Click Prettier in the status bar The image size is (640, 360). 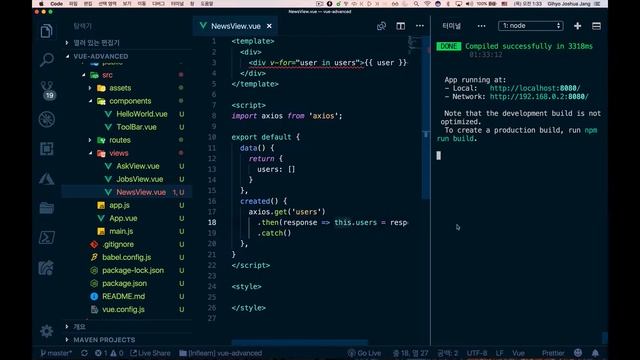[x=553, y=353]
